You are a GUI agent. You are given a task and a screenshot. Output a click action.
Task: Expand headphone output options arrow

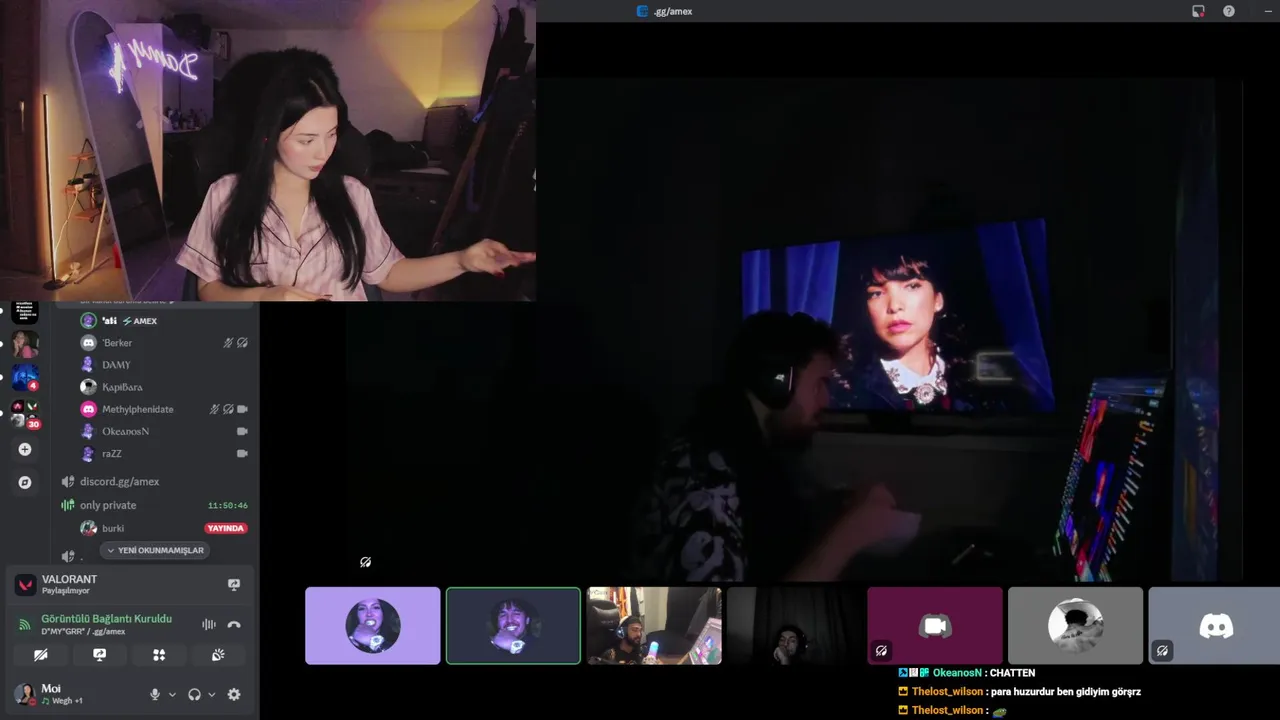pyautogui.click(x=211, y=694)
